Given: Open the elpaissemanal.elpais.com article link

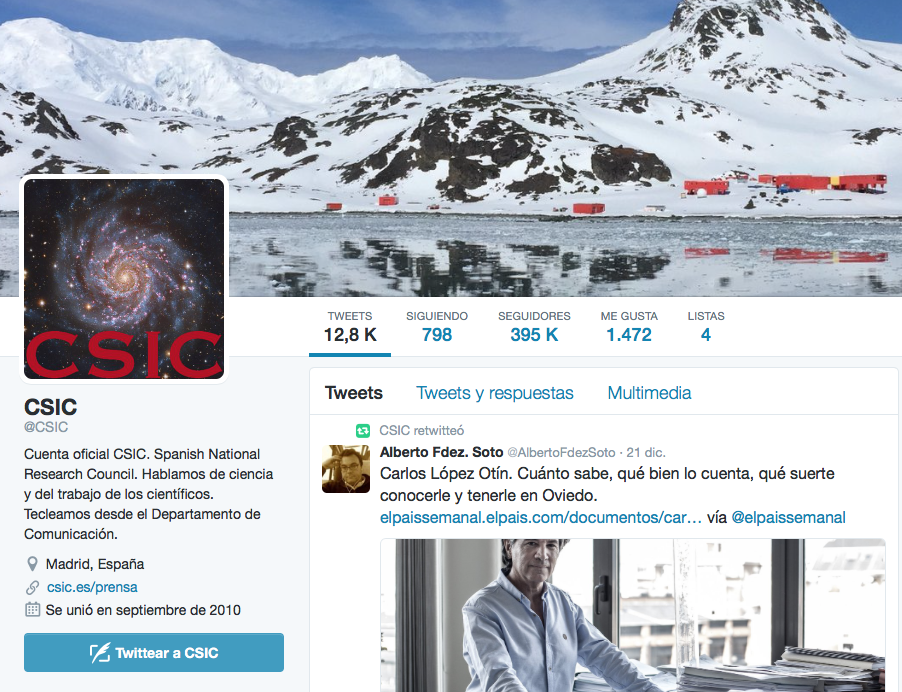Looking at the screenshot, I should pos(541,518).
